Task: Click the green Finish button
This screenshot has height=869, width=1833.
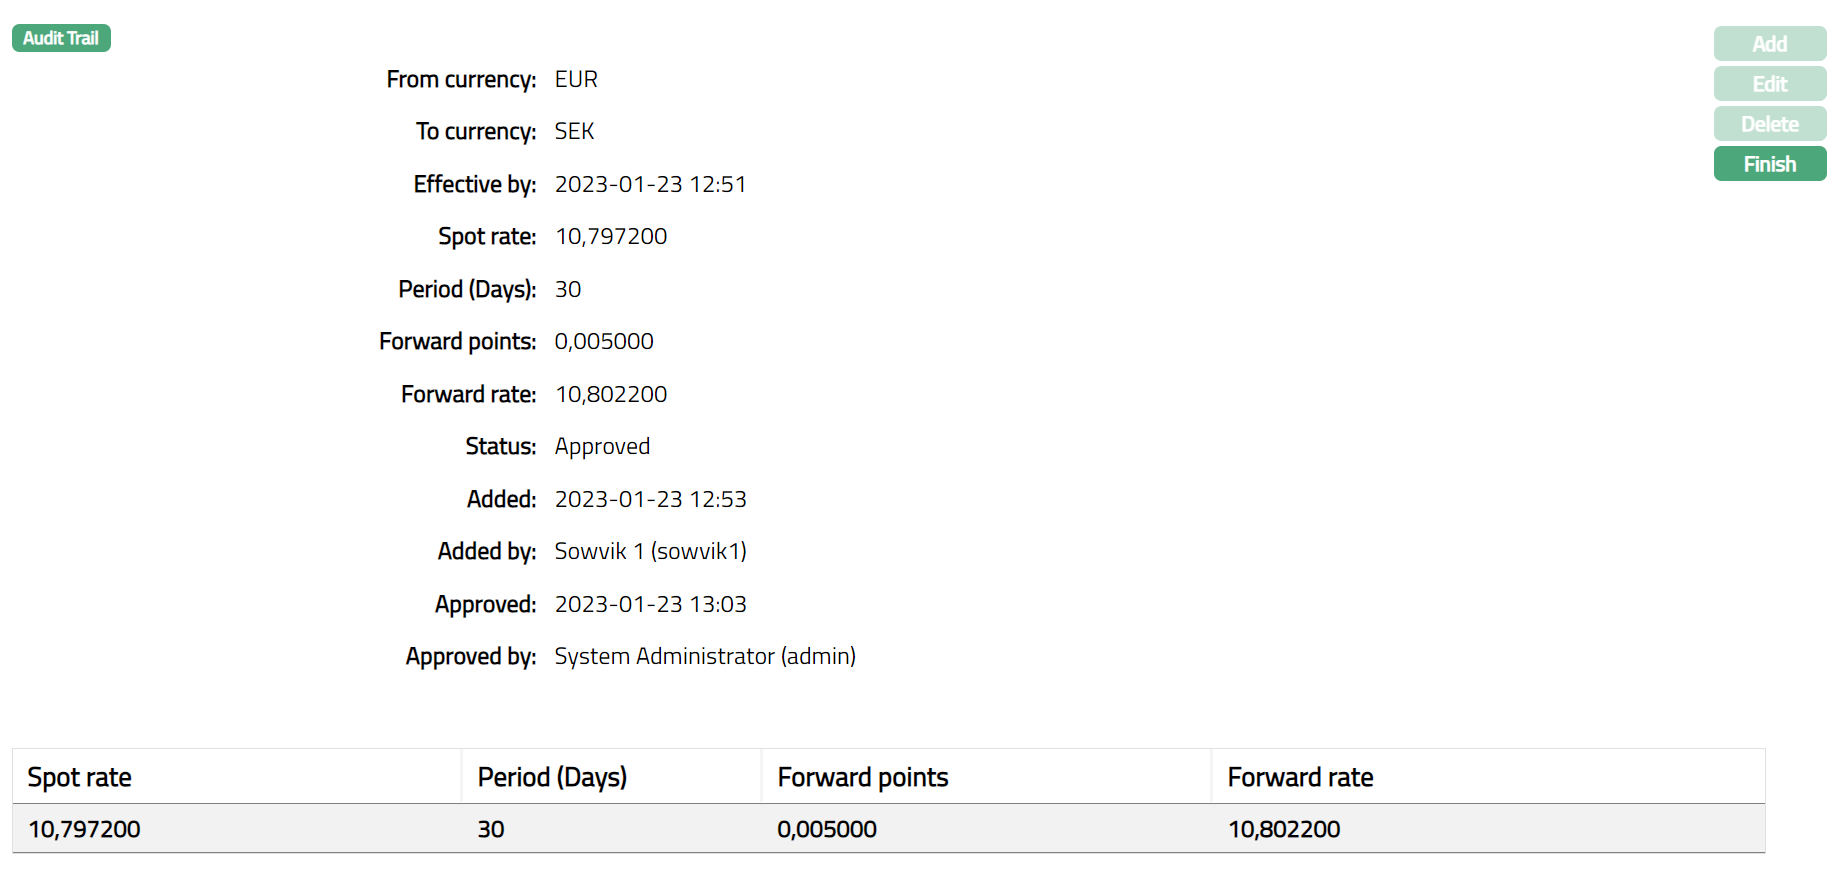Action: pyautogui.click(x=1769, y=164)
